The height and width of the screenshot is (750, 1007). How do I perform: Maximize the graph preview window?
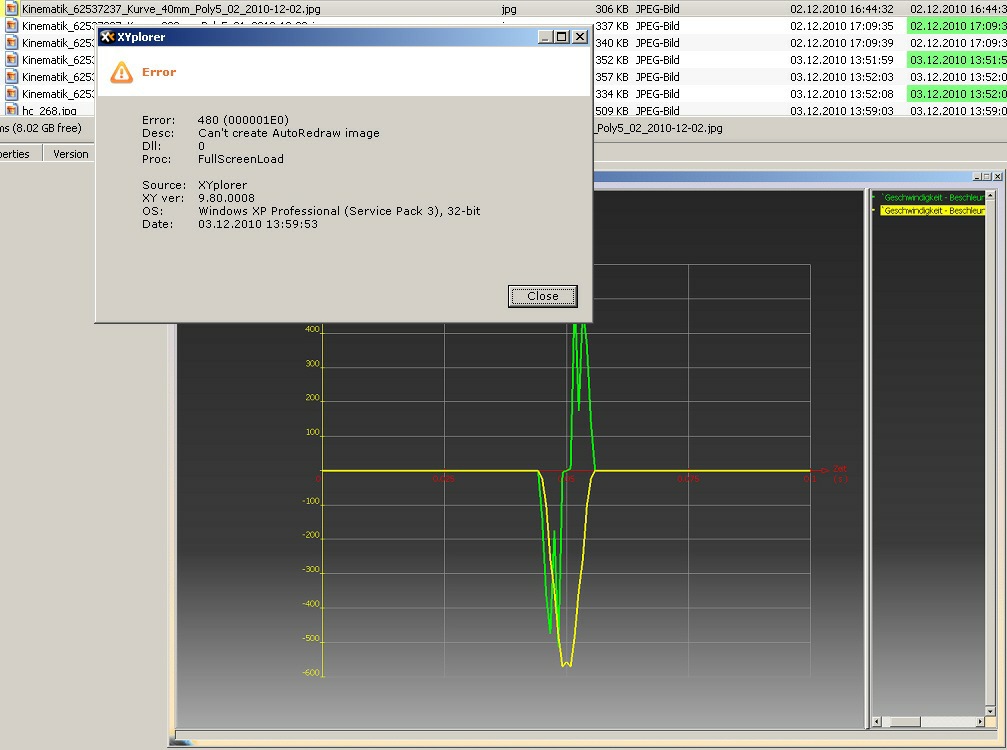tap(985, 176)
